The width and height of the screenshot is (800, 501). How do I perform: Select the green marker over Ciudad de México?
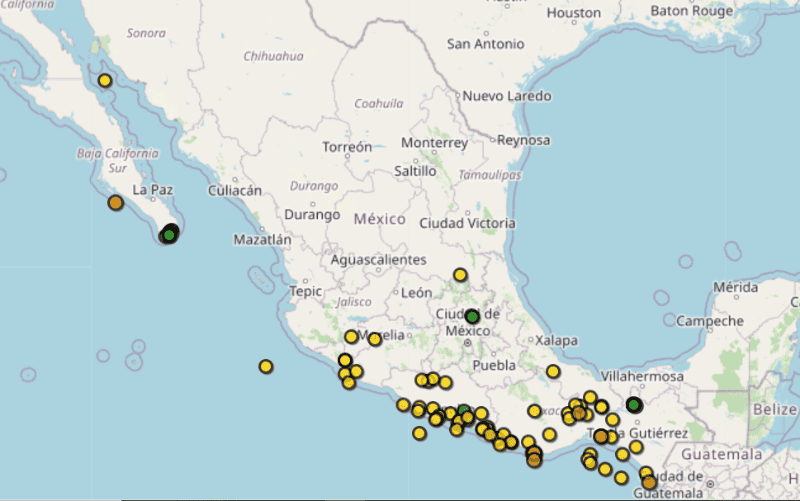click(x=472, y=317)
